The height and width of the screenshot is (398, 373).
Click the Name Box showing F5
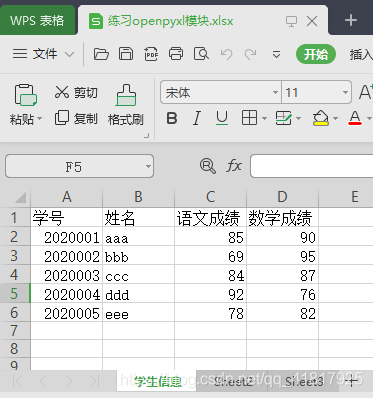[x=74, y=166]
